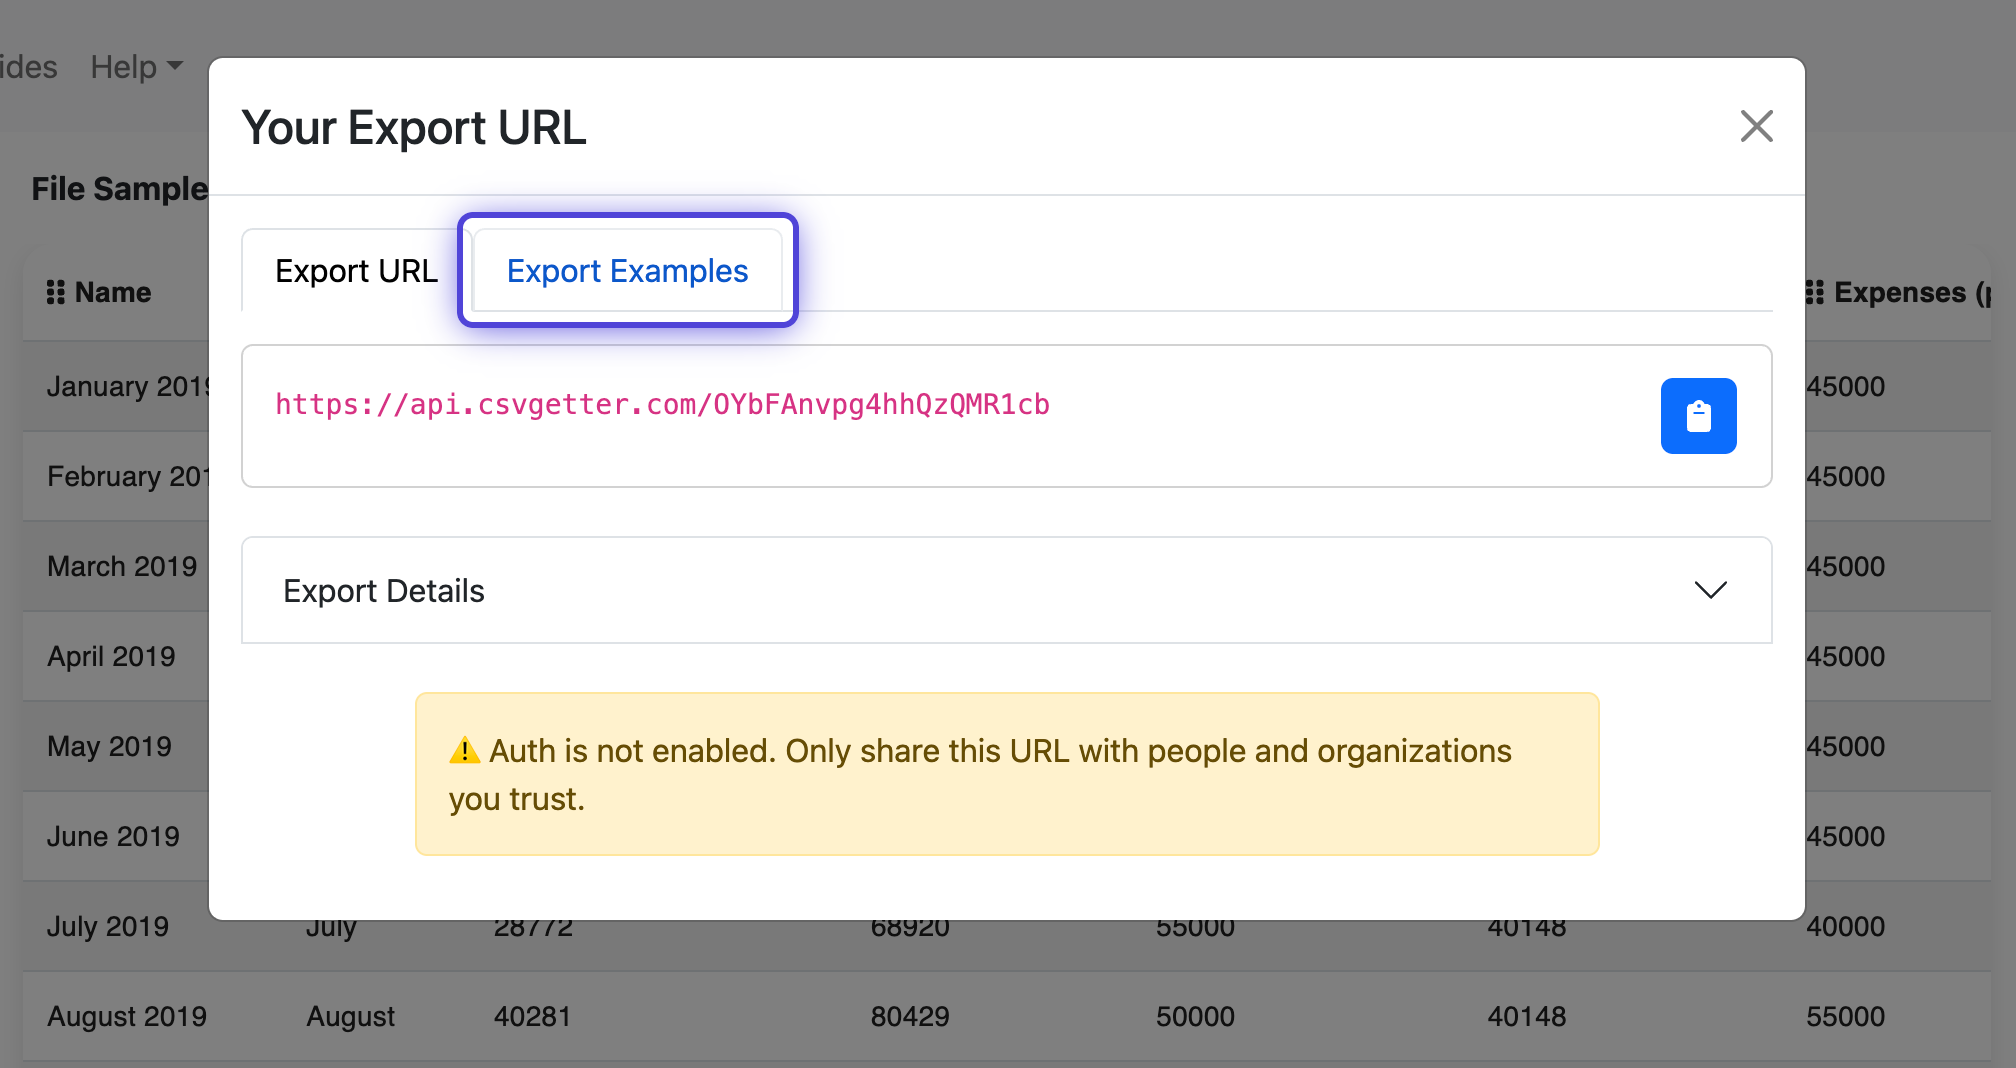Select the Export URL tab
The image size is (2016, 1068).
(356, 271)
